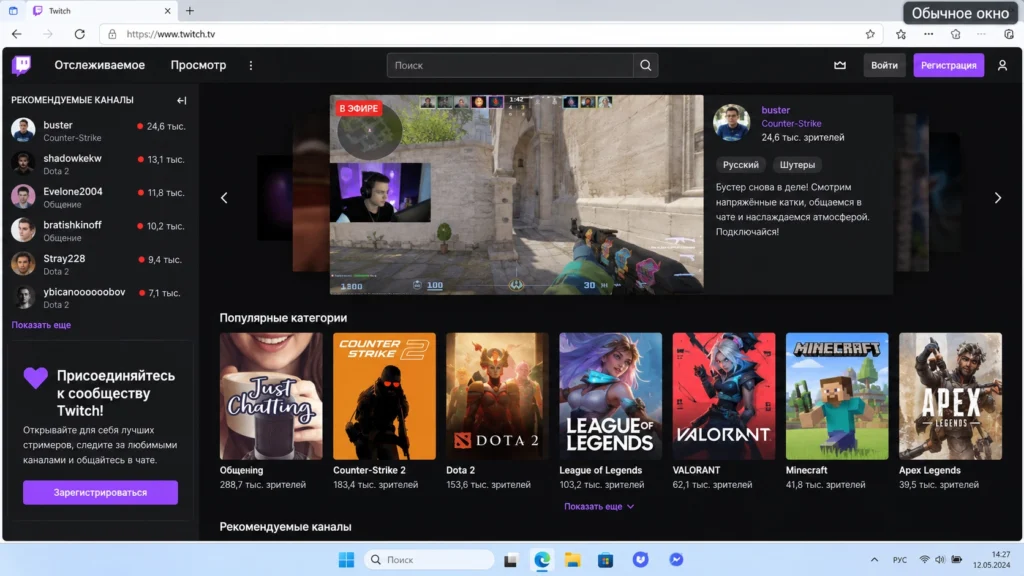Click the Windows taskbar search box
1024x576 pixels.
(428, 560)
